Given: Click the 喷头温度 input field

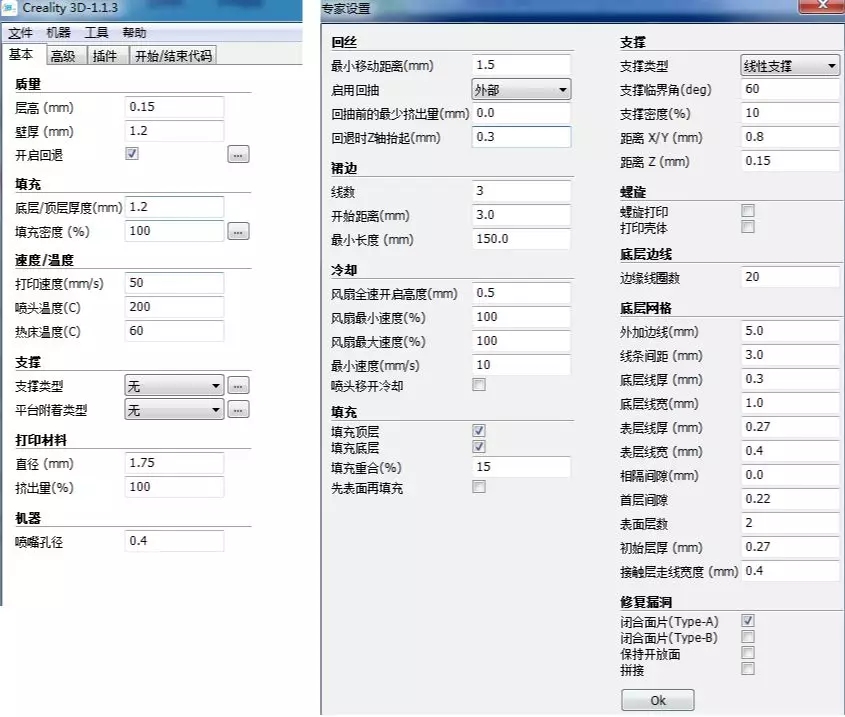Looking at the screenshot, I should click(174, 307).
